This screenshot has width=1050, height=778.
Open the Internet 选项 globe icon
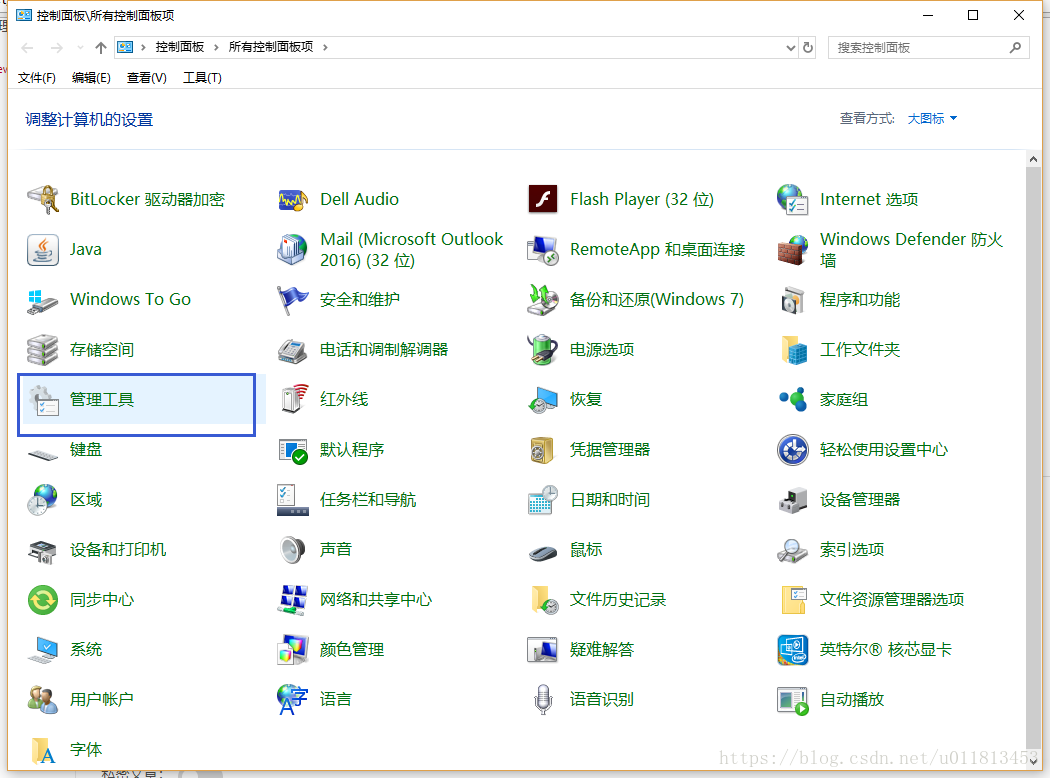tap(793, 200)
